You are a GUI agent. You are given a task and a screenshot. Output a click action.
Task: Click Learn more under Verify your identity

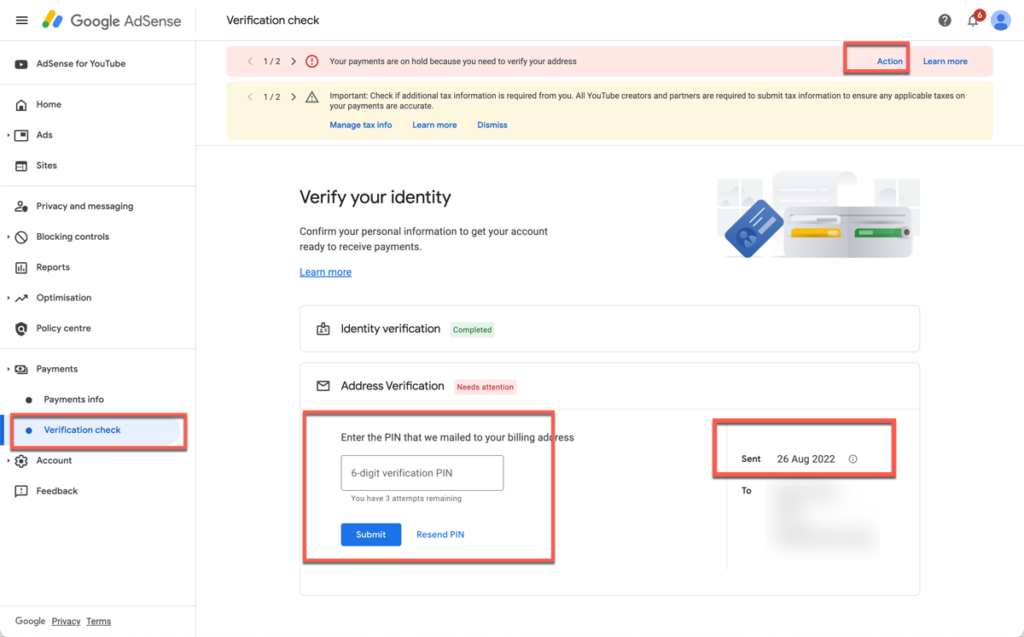(x=325, y=272)
